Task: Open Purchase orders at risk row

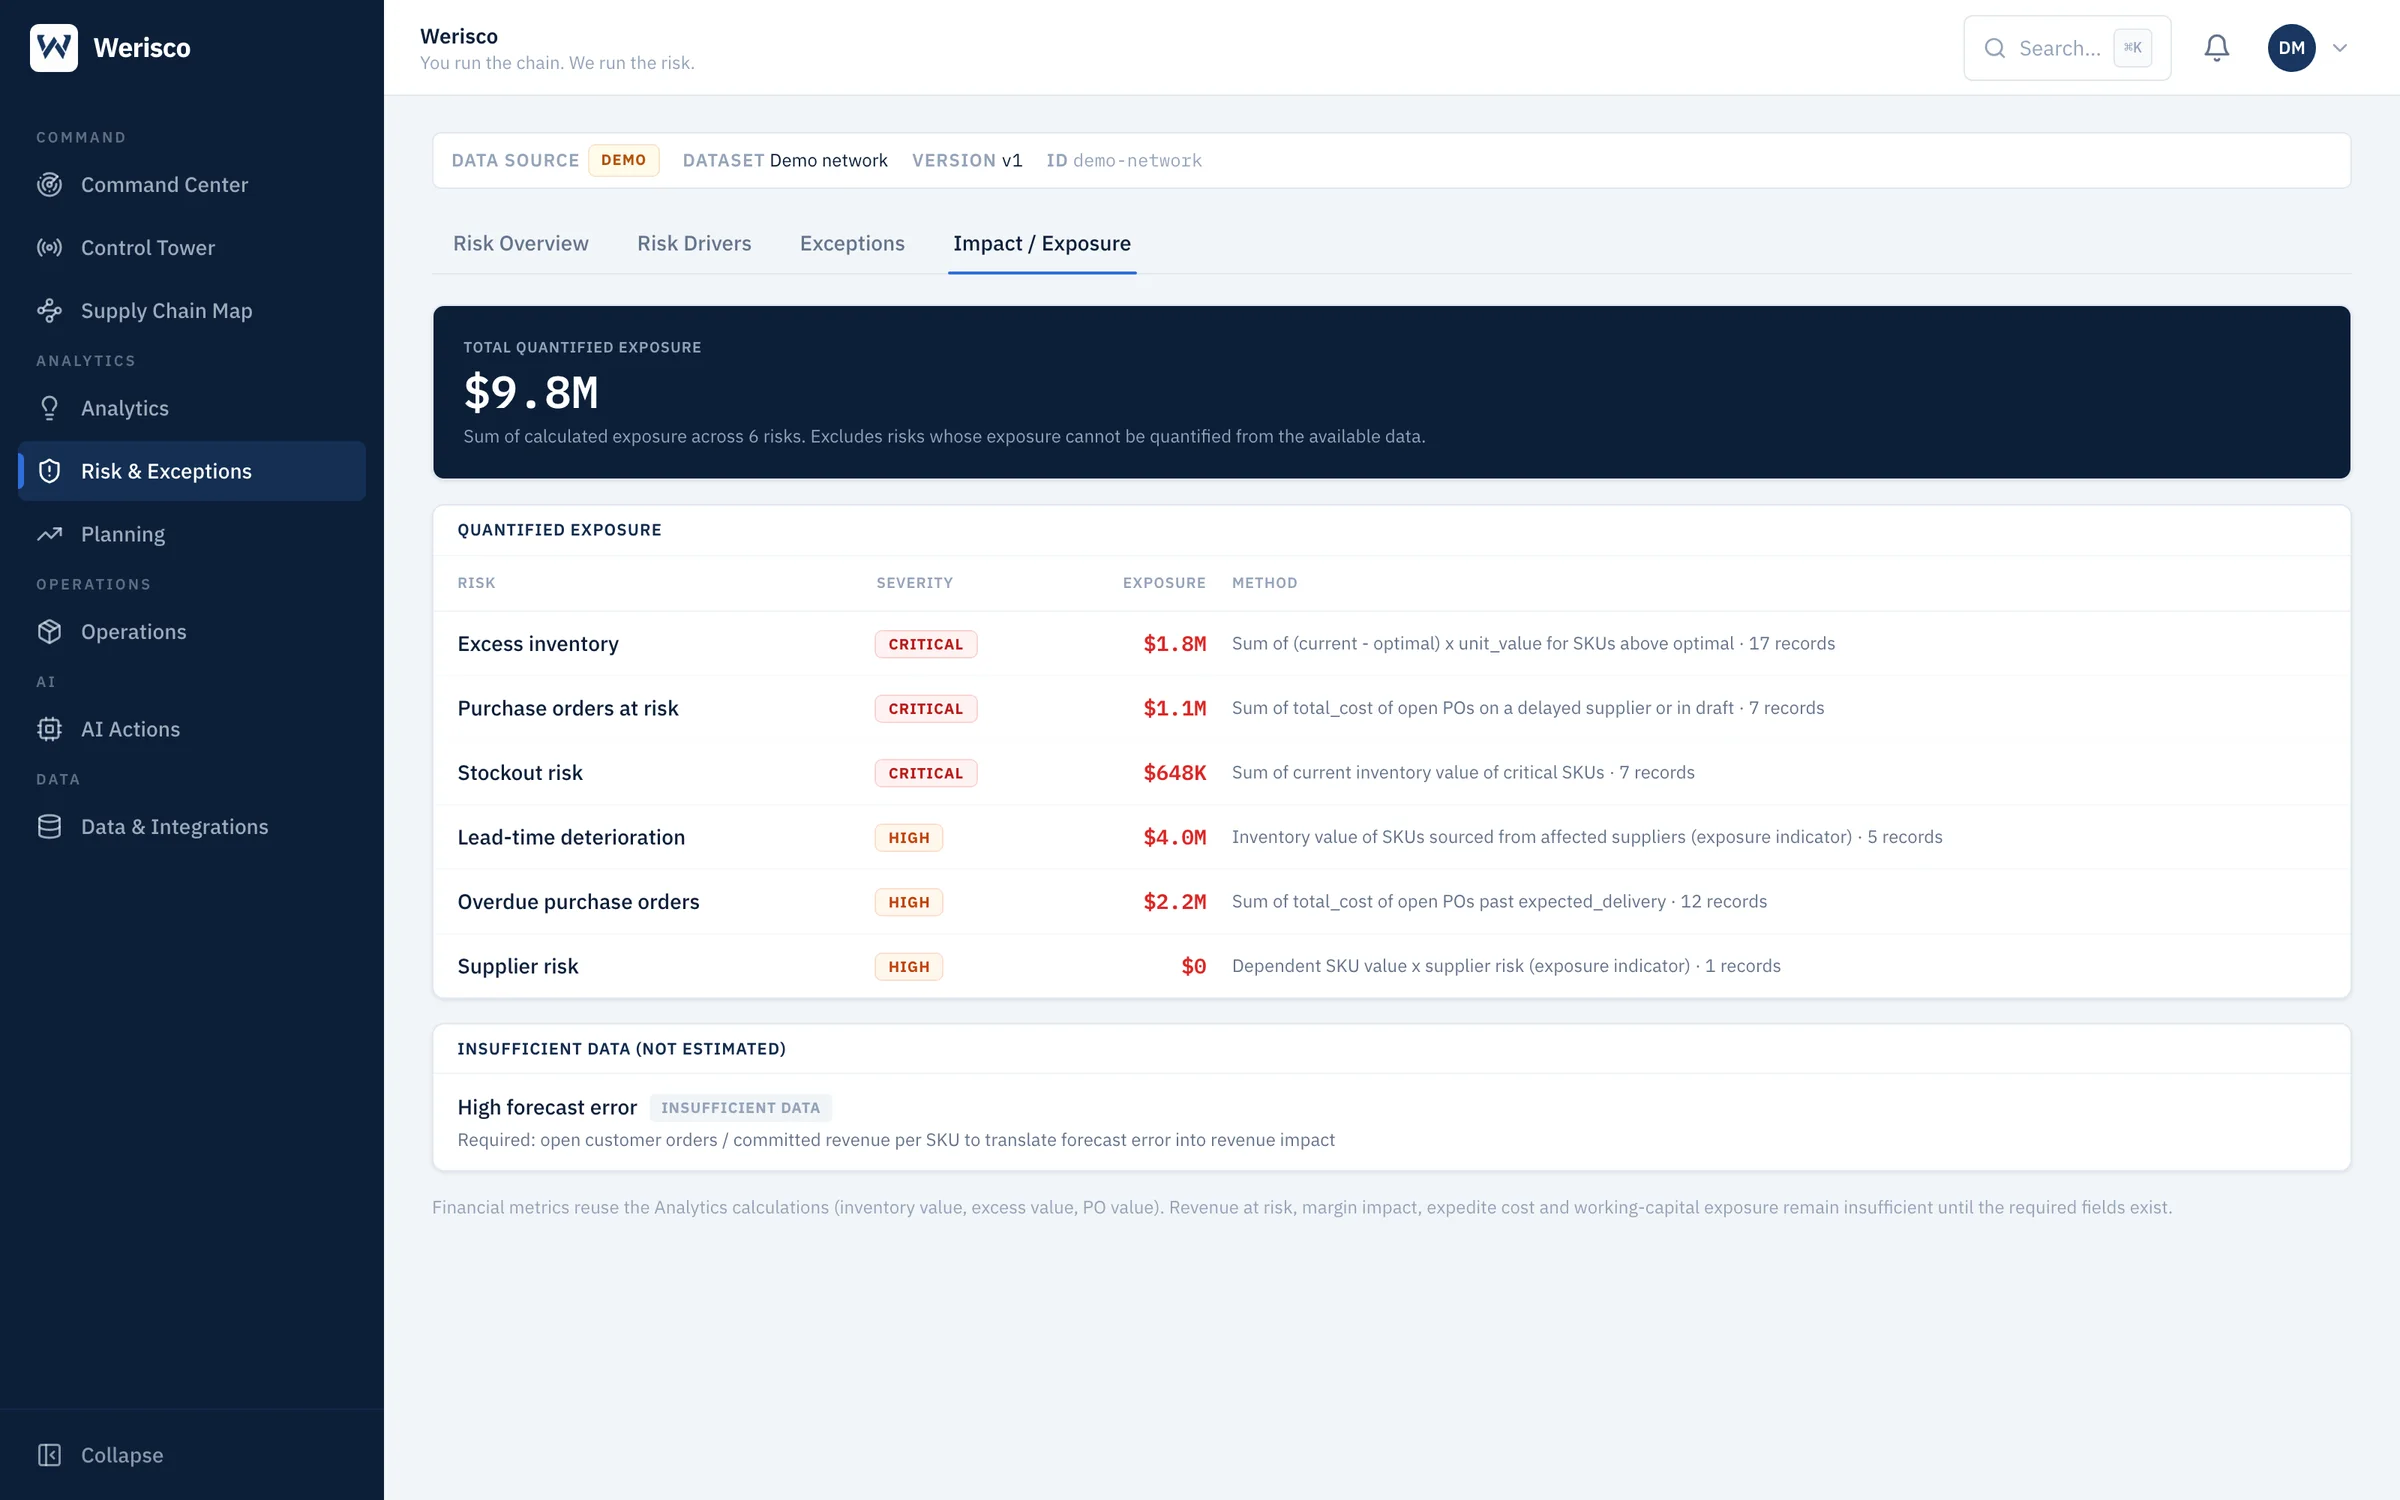Action: point(1391,708)
